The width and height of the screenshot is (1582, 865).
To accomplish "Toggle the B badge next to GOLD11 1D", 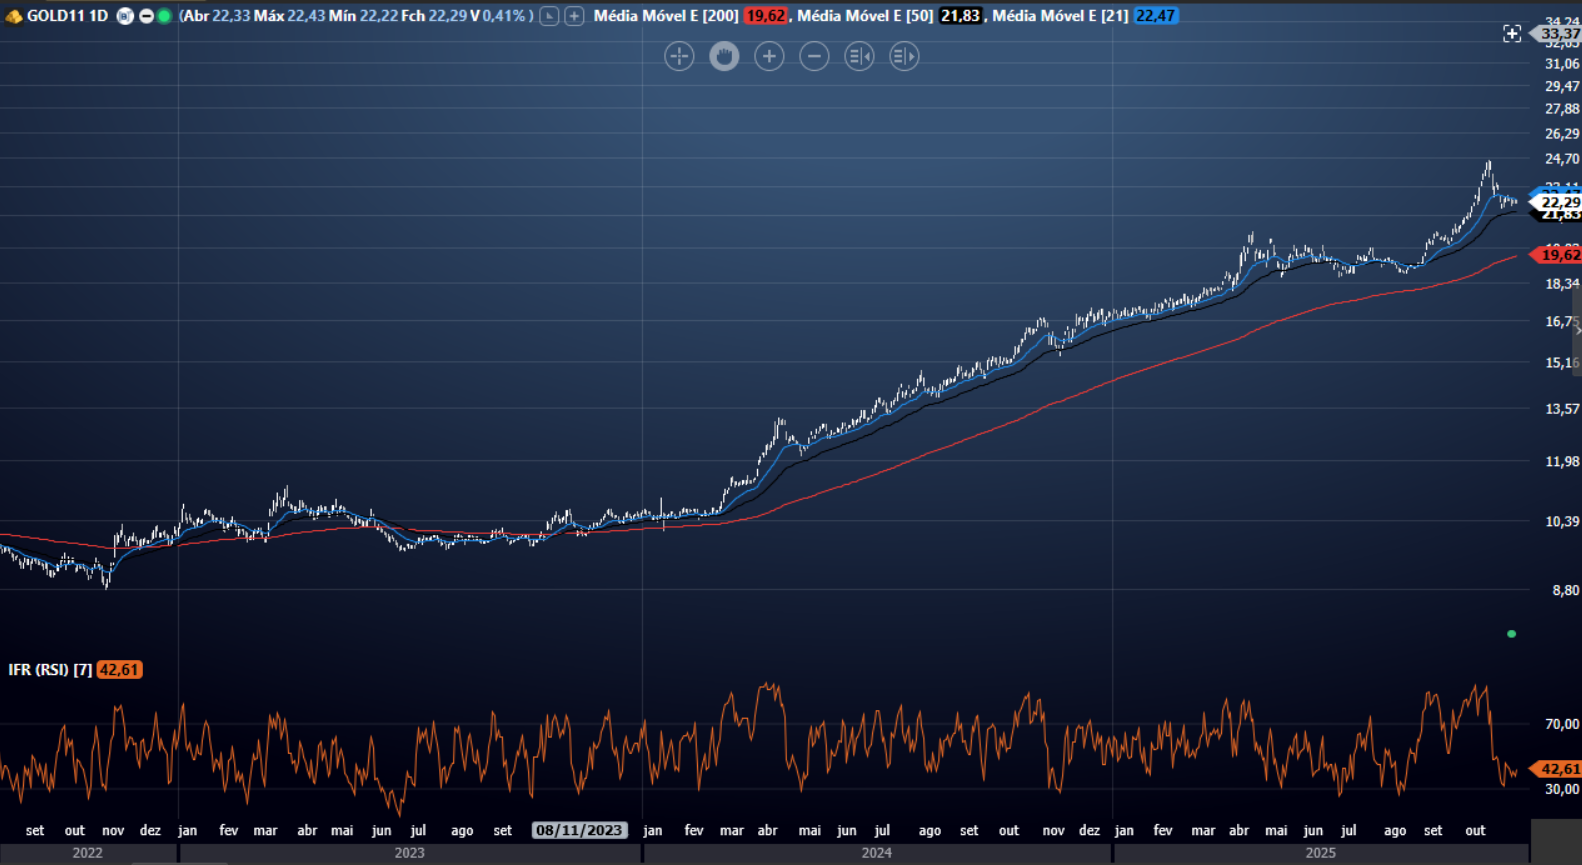I will pyautogui.click(x=125, y=16).
